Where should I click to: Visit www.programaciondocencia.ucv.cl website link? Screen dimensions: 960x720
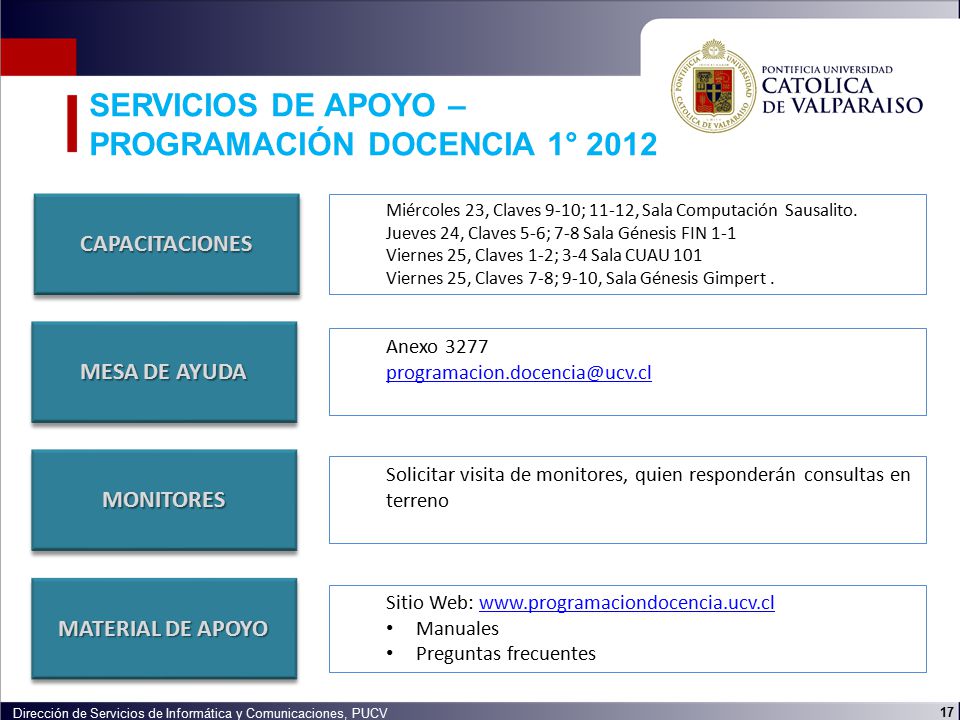pos(626,602)
